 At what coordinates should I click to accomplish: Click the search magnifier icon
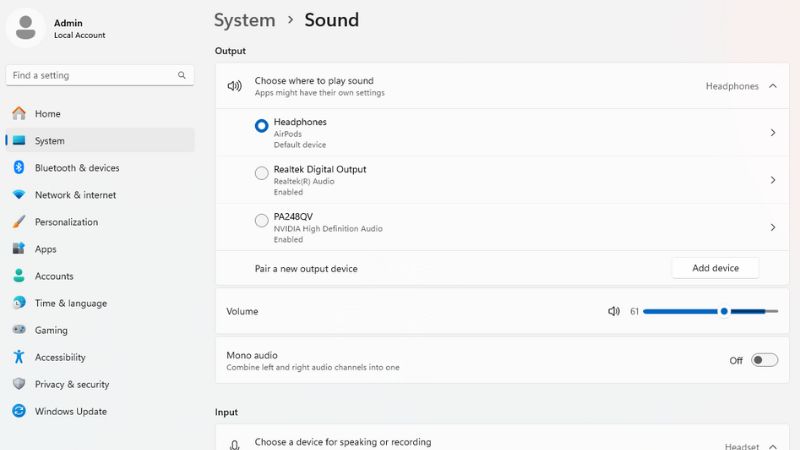pos(182,75)
